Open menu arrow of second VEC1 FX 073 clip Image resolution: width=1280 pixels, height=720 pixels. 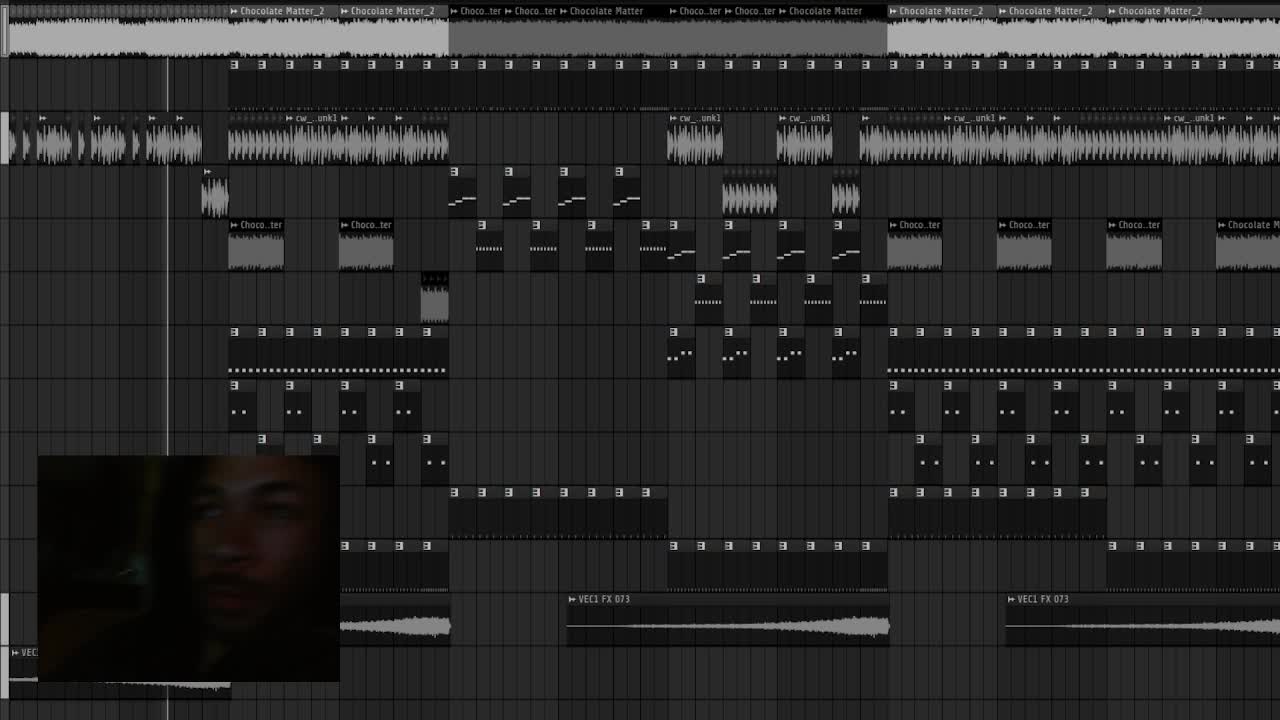pos(1011,599)
